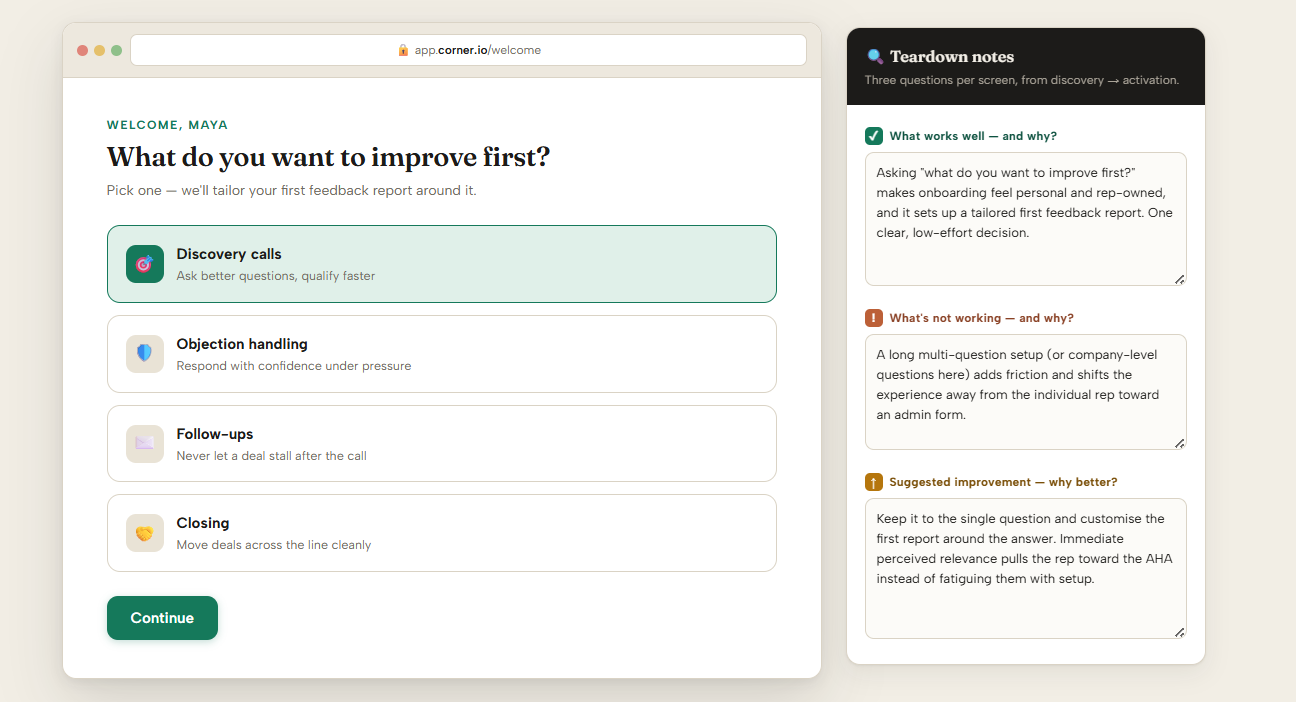Viewport: 1296px width, 702px height.
Task: Click the description Ask better questions, qualify faster
Action: click(x=276, y=276)
